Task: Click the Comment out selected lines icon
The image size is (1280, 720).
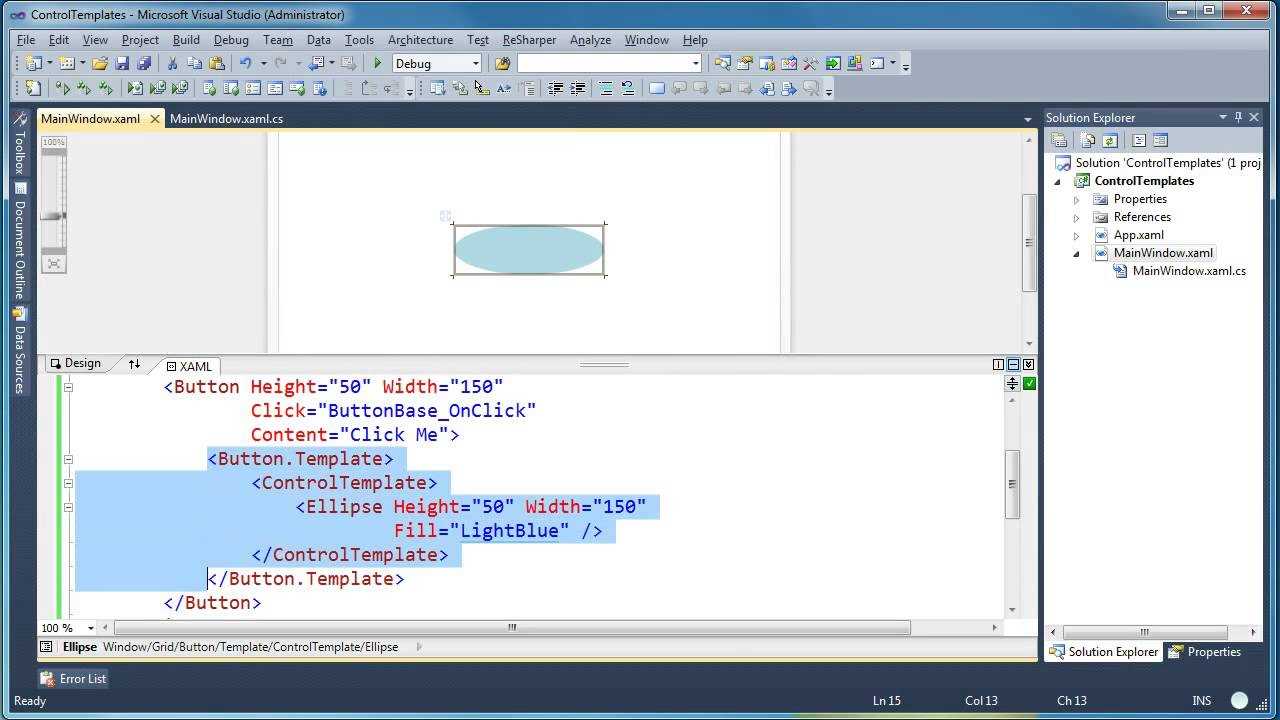Action: [606, 88]
